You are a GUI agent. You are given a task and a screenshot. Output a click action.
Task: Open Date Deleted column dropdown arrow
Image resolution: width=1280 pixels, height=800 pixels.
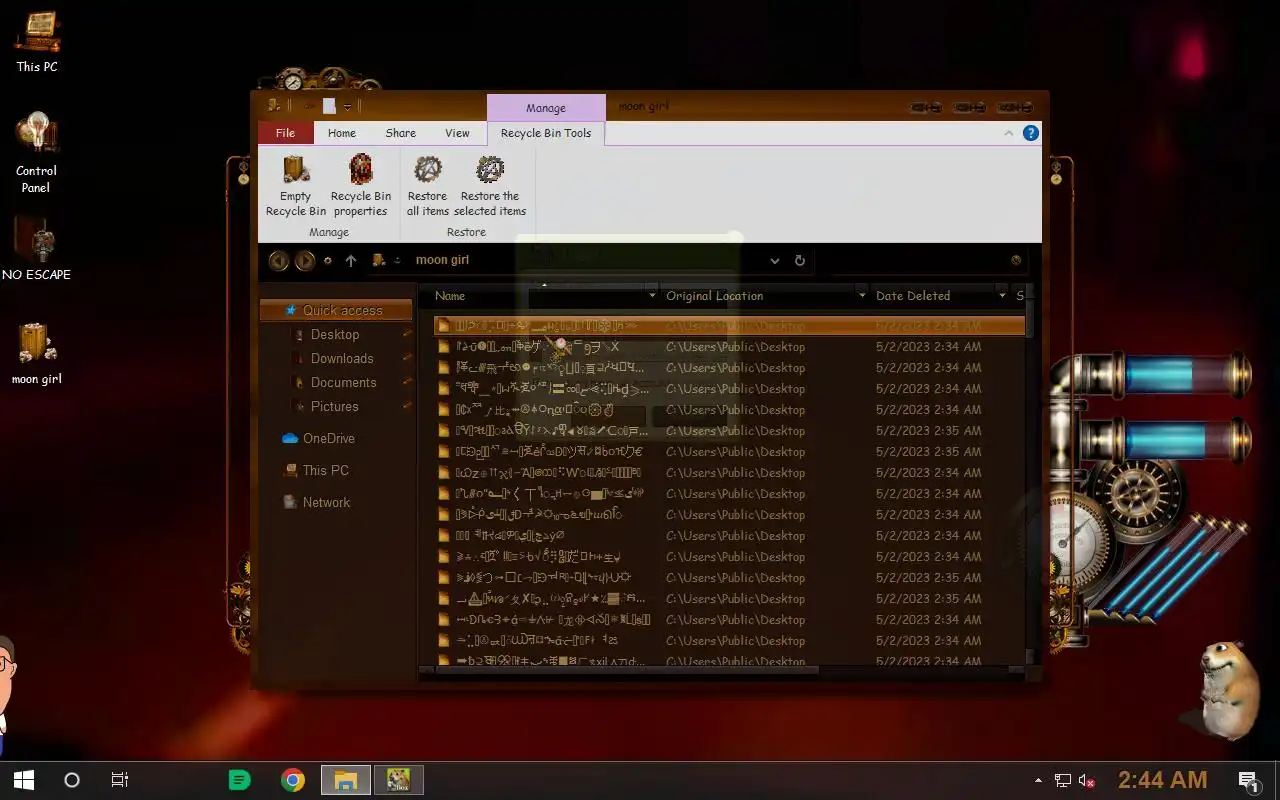click(1002, 296)
